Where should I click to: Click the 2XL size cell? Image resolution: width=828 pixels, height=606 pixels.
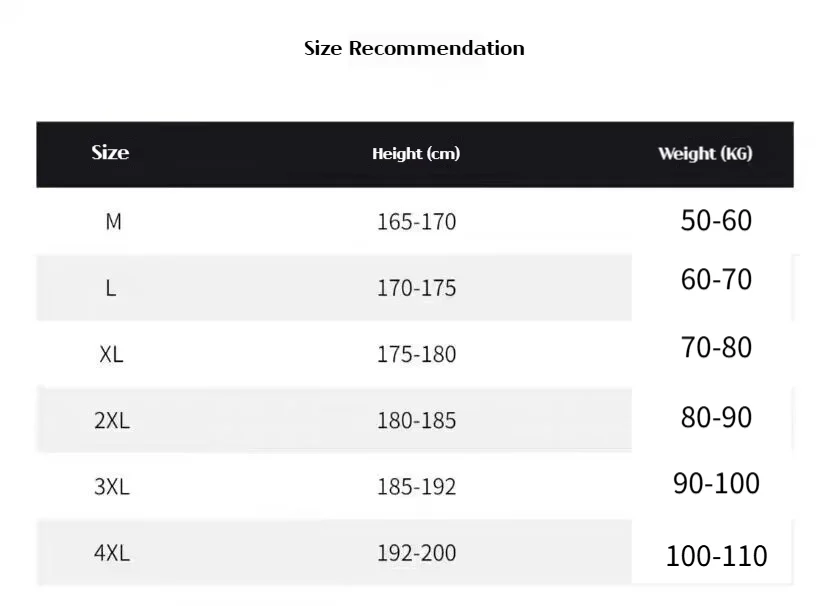[x=112, y=421]
